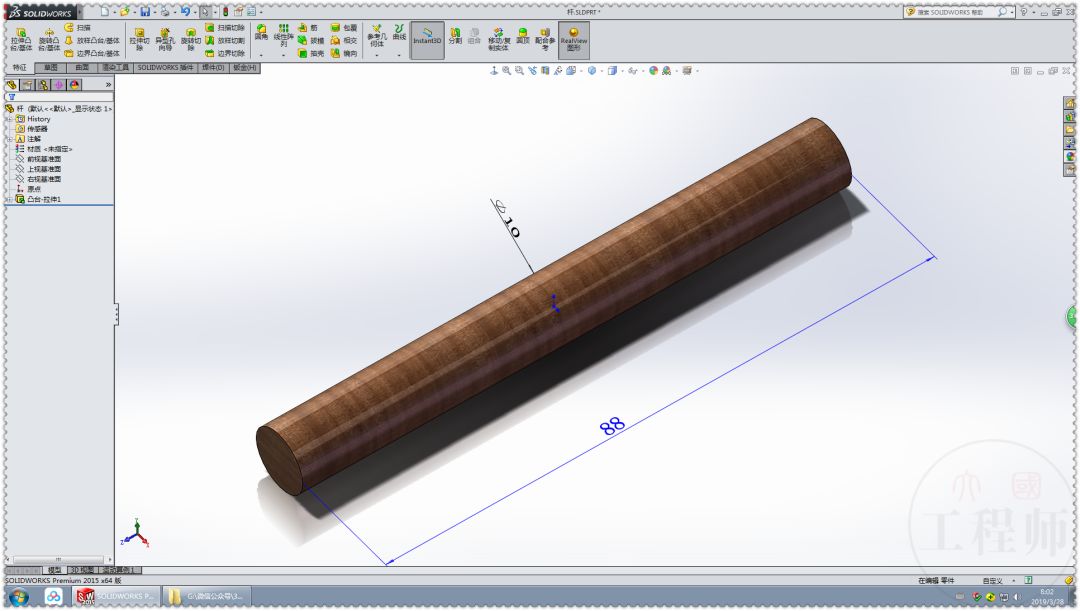Screen dimensions: 1080x611
Task: Open the Linear Pattern (线性阵列) dropdown arrow
Action: coord(284,55)
